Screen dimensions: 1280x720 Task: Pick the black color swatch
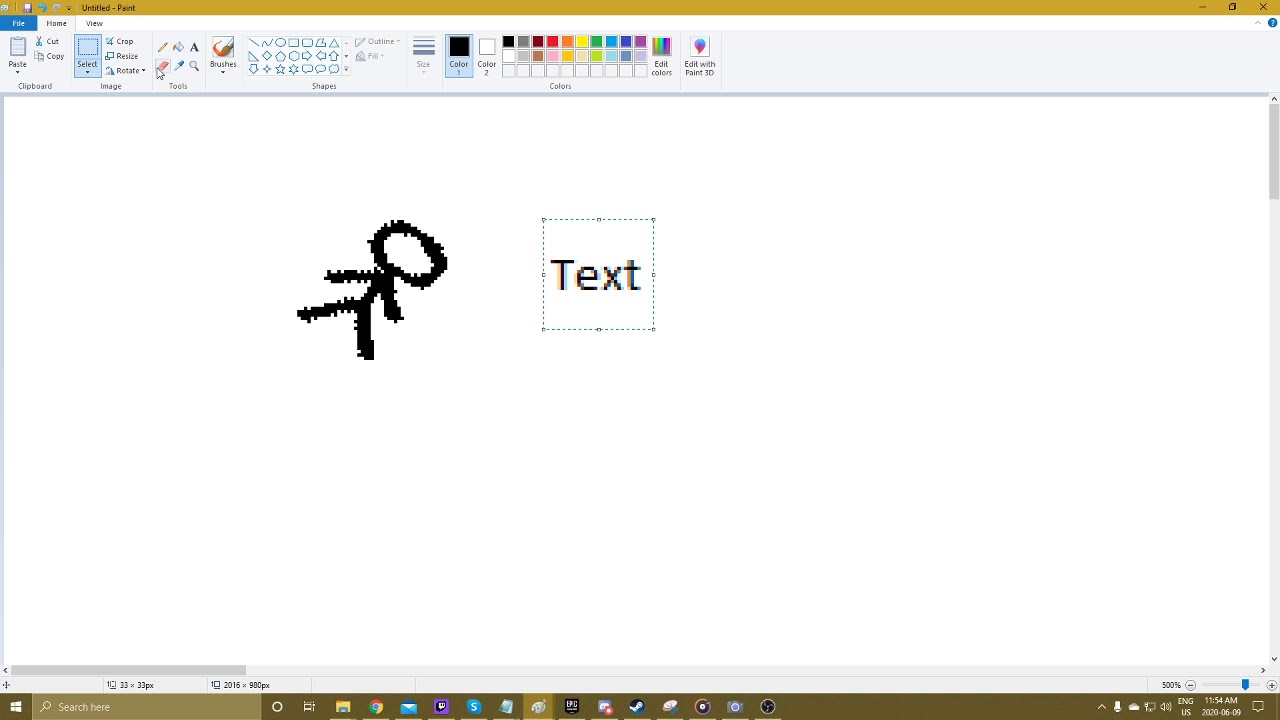[508, 41]
